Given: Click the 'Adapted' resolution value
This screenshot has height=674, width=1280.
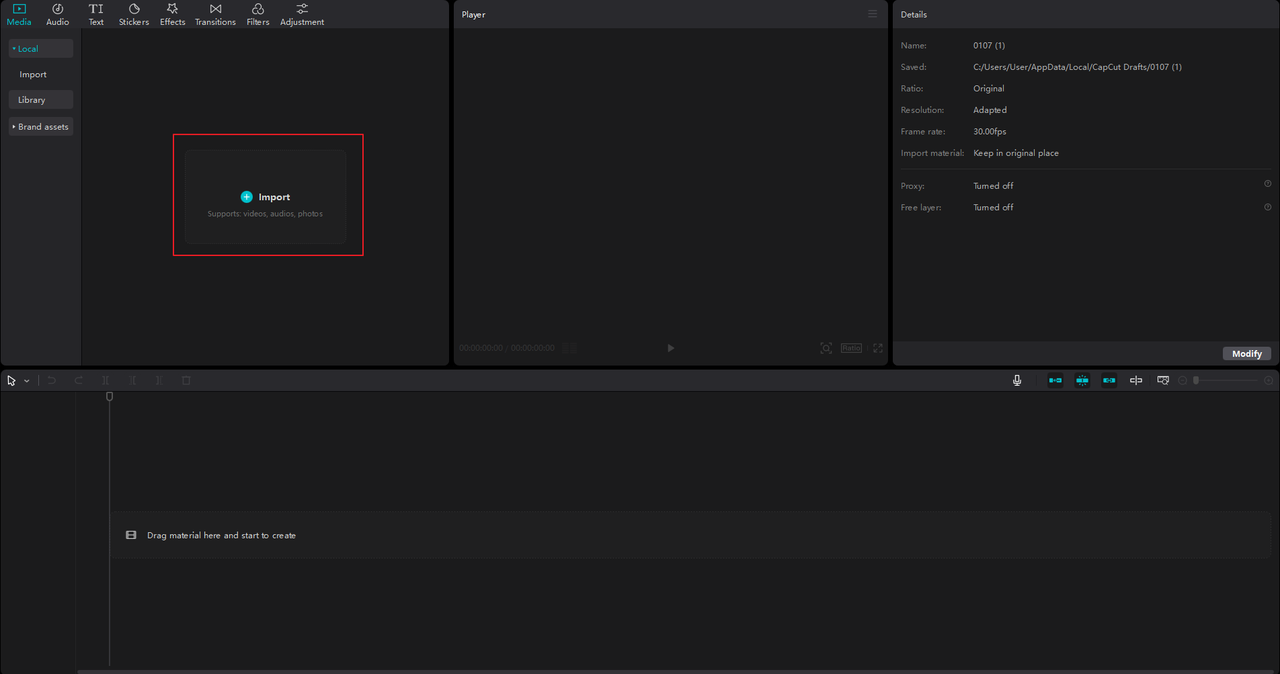Looking at the screenshot, I should [990, 110].
